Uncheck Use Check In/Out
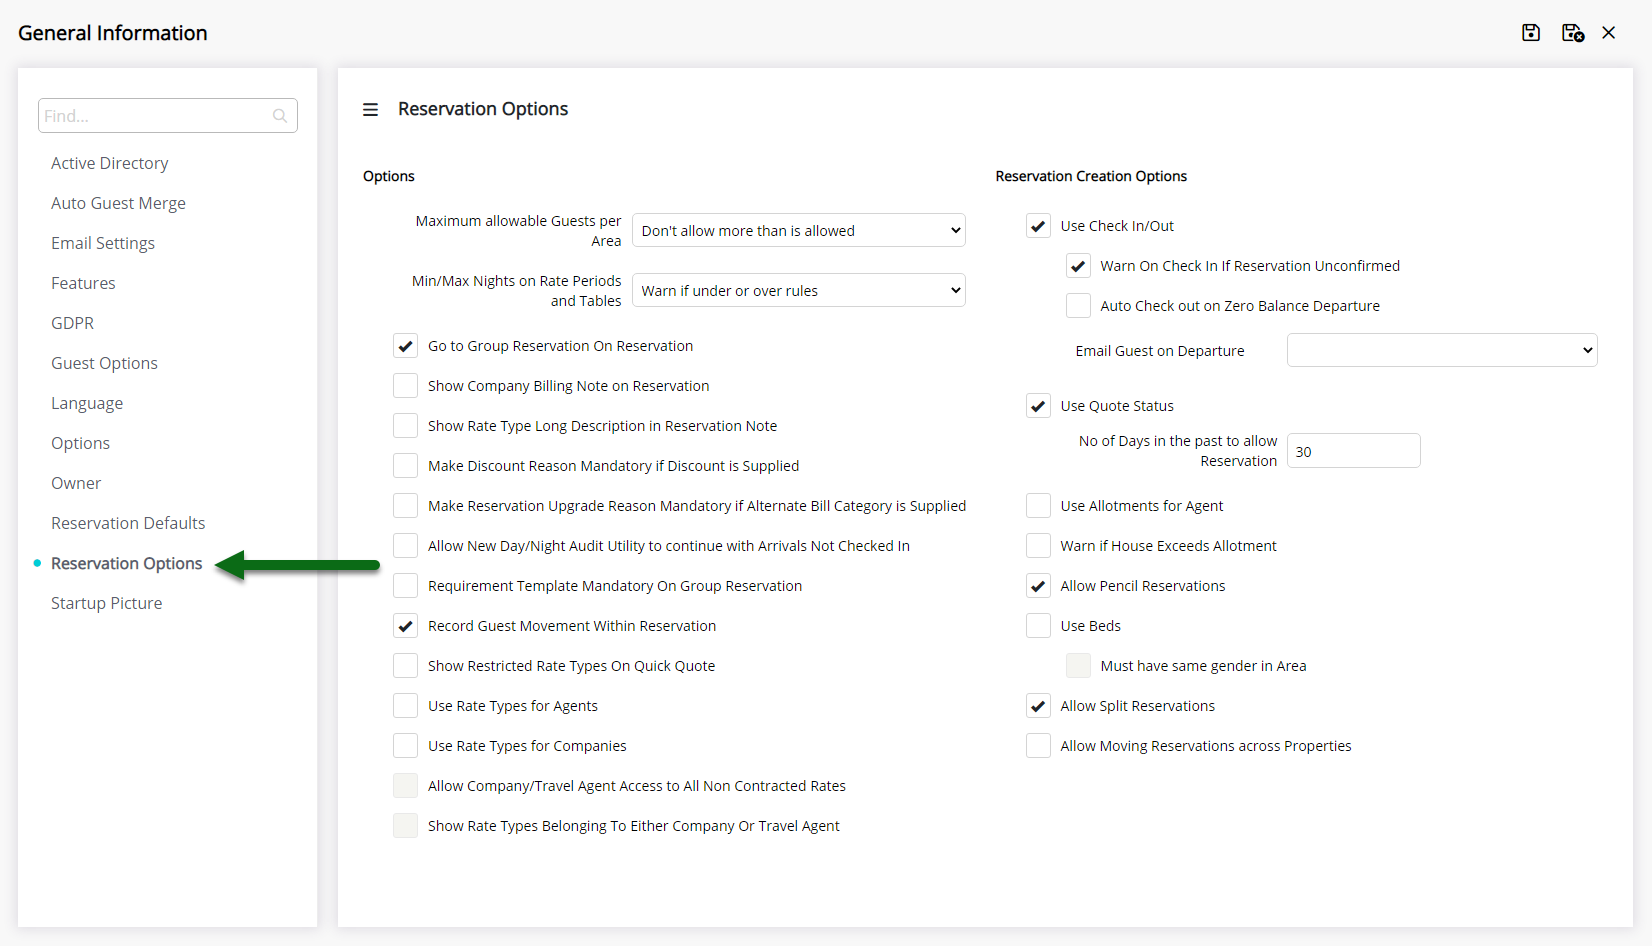The image size is (1652, 946). coord(1038,226)
